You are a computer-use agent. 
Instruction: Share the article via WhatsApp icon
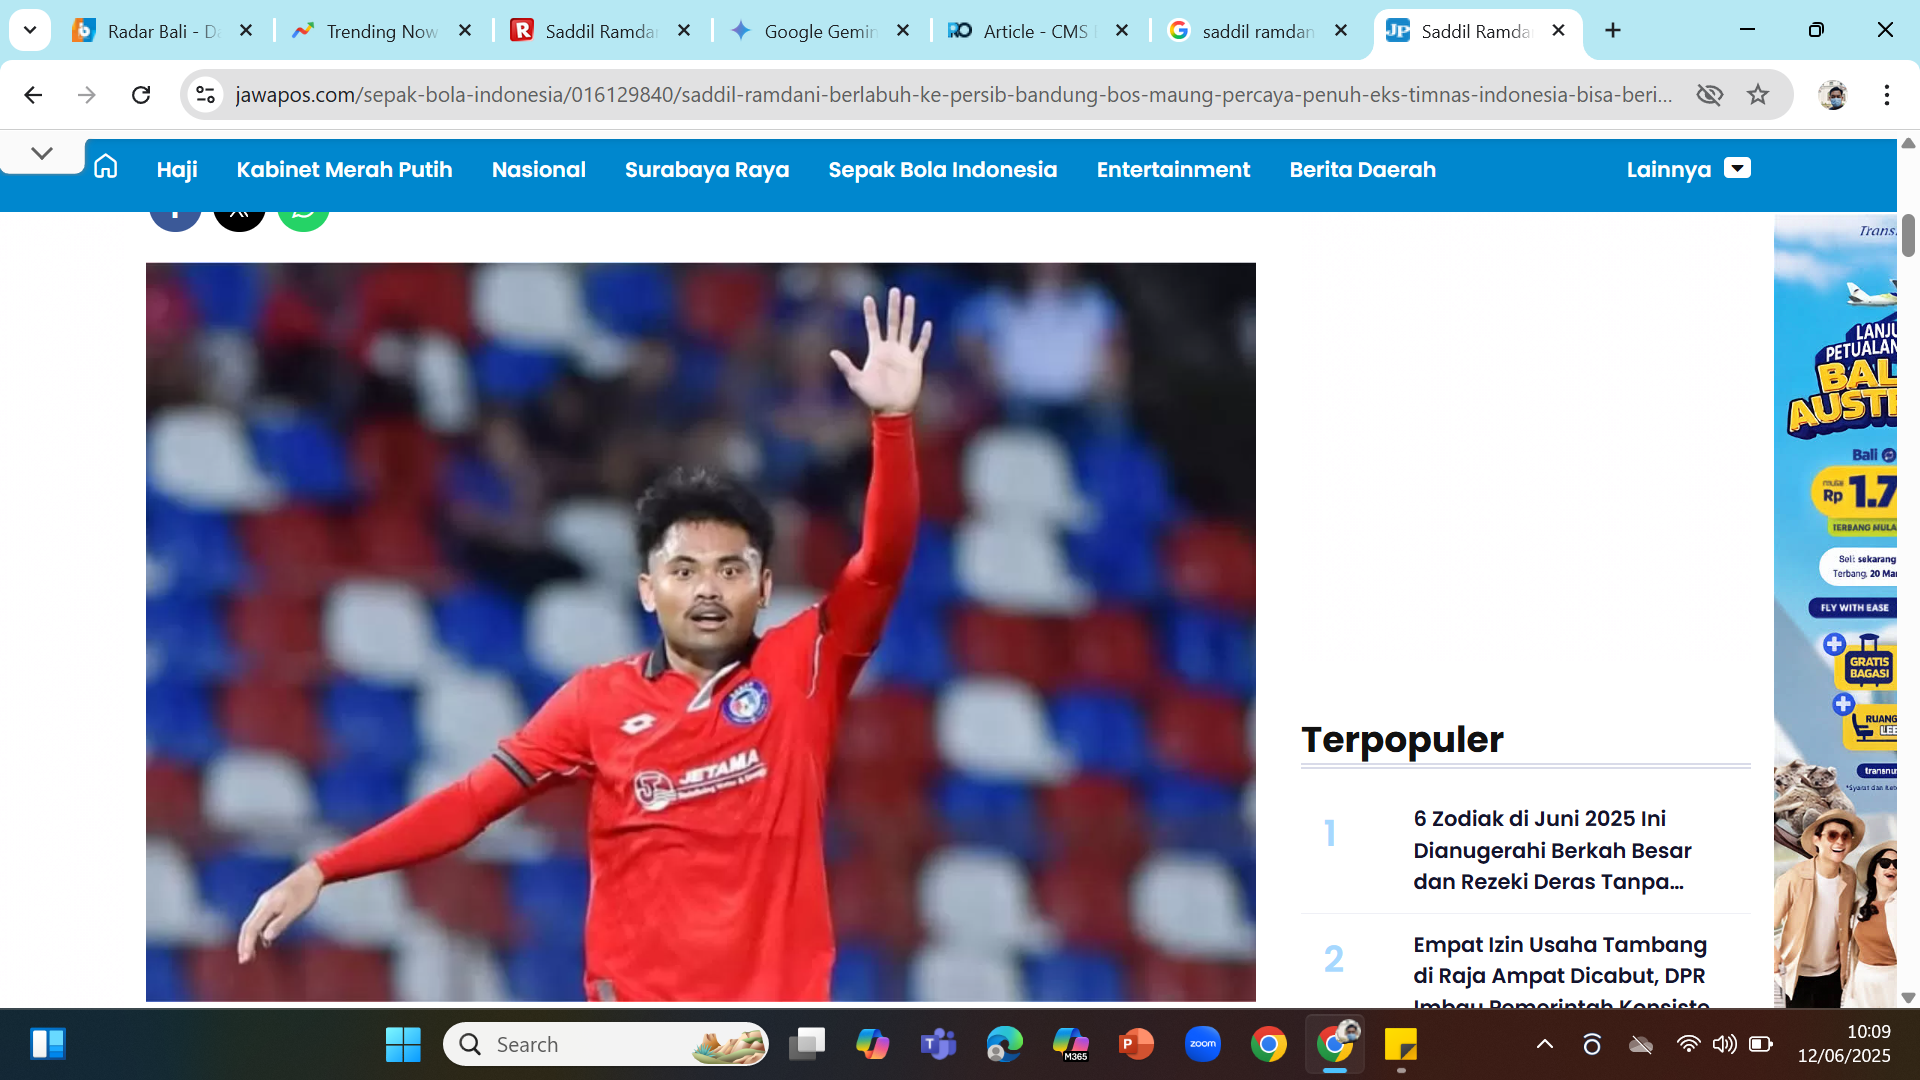coord(303,218)
